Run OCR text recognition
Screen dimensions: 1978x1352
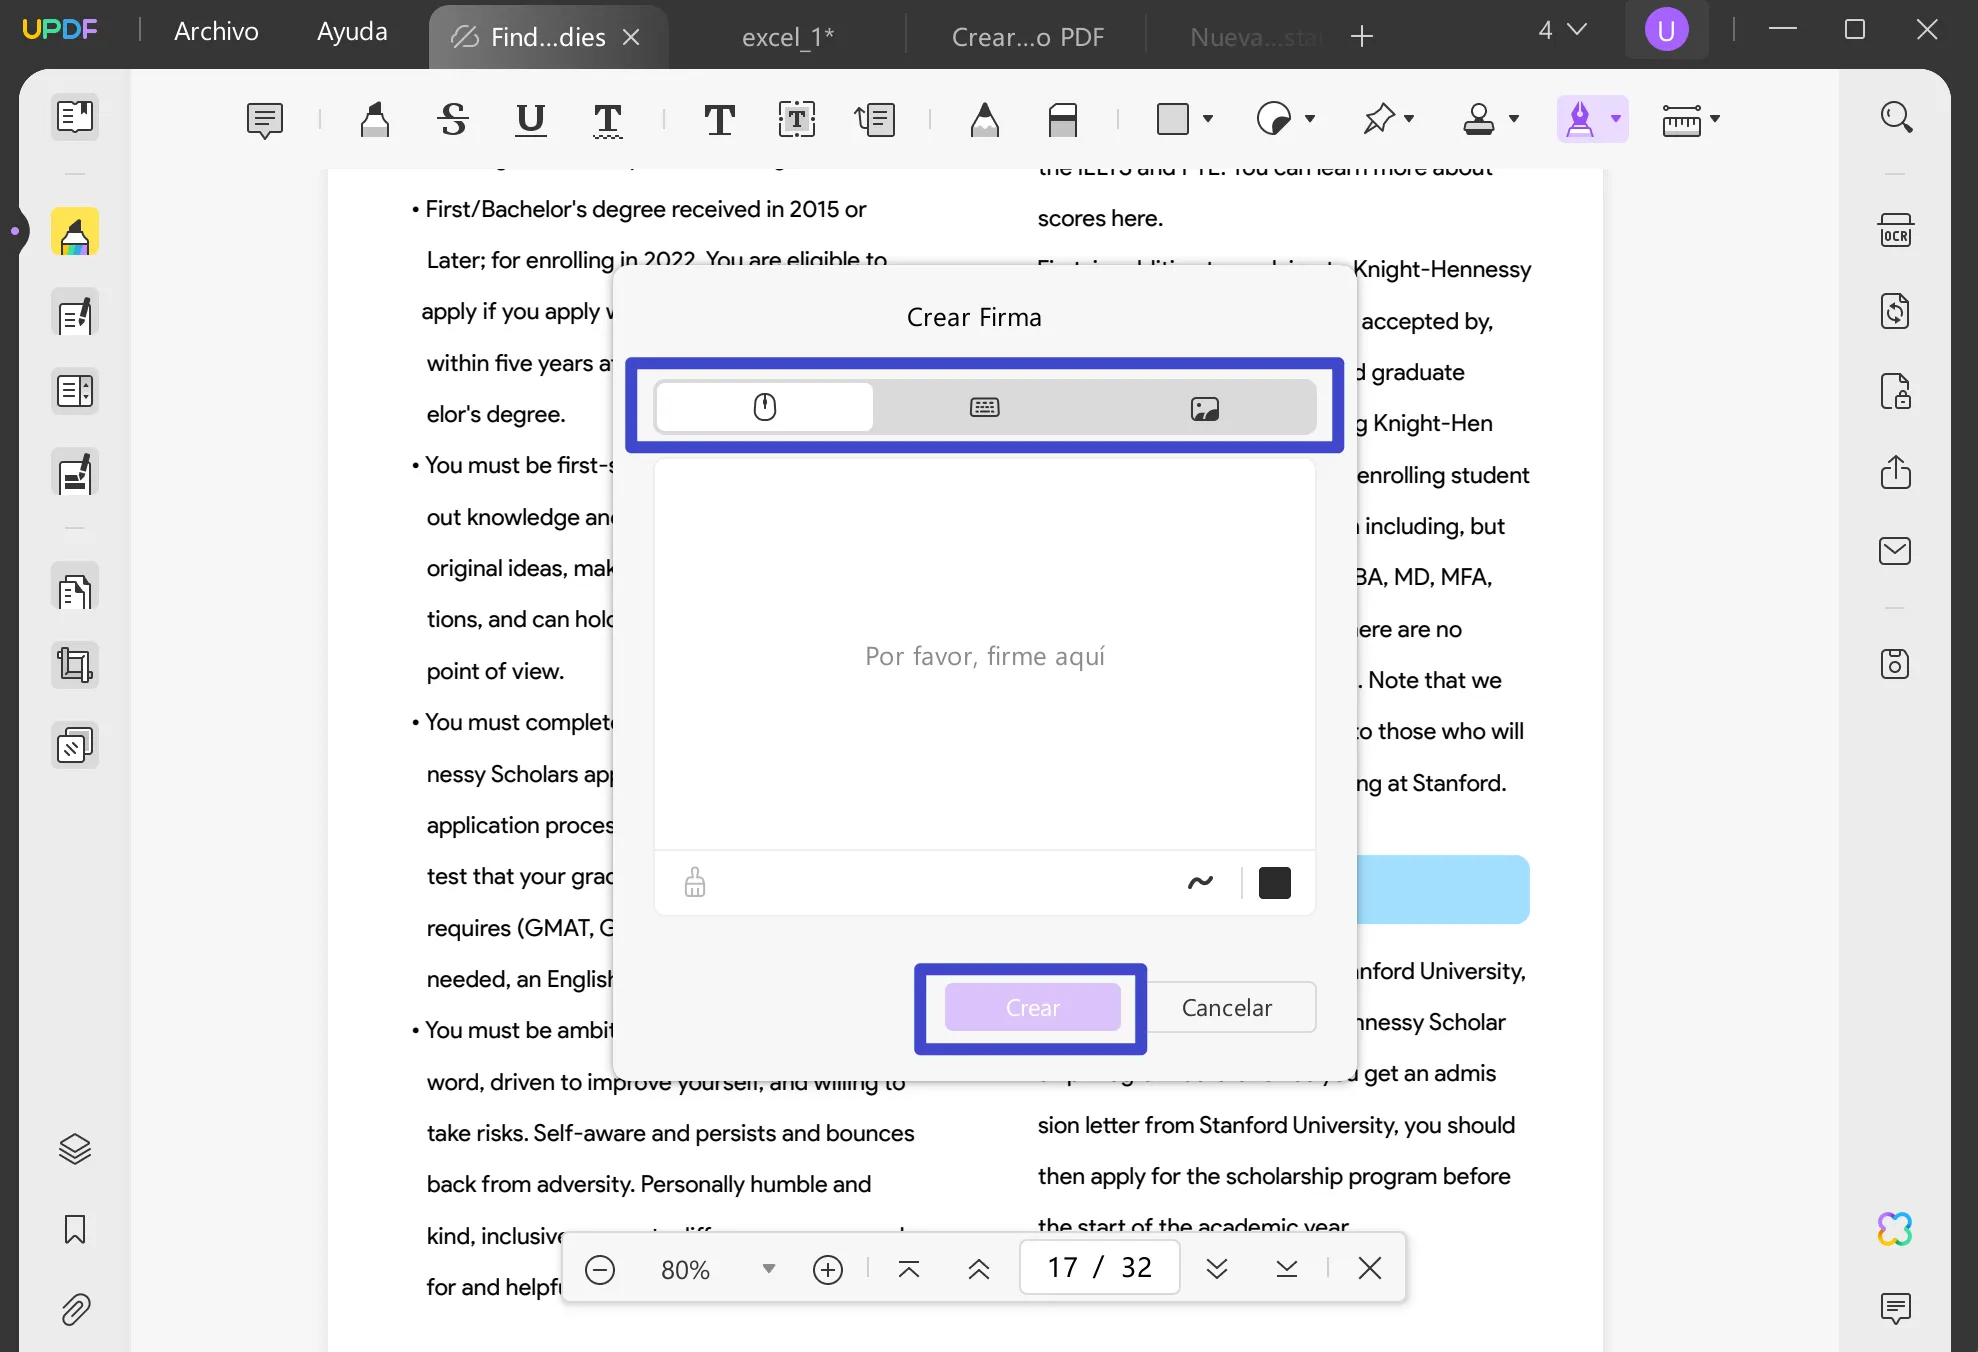(1896, 231)
